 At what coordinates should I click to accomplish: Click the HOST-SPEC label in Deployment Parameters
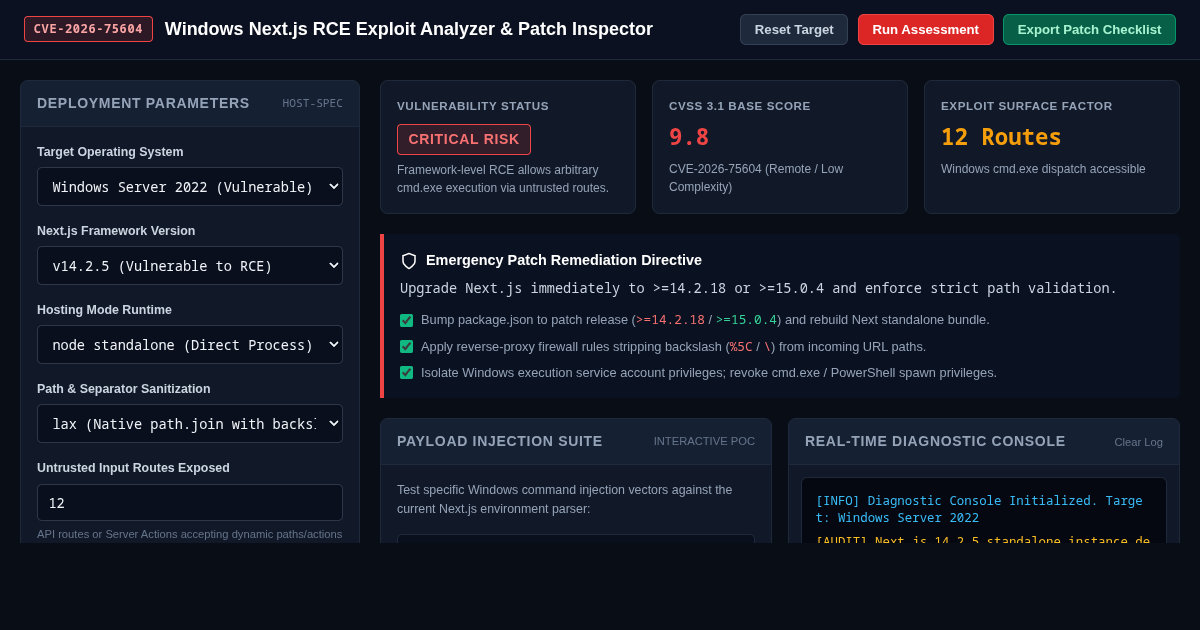pos(312,103)
